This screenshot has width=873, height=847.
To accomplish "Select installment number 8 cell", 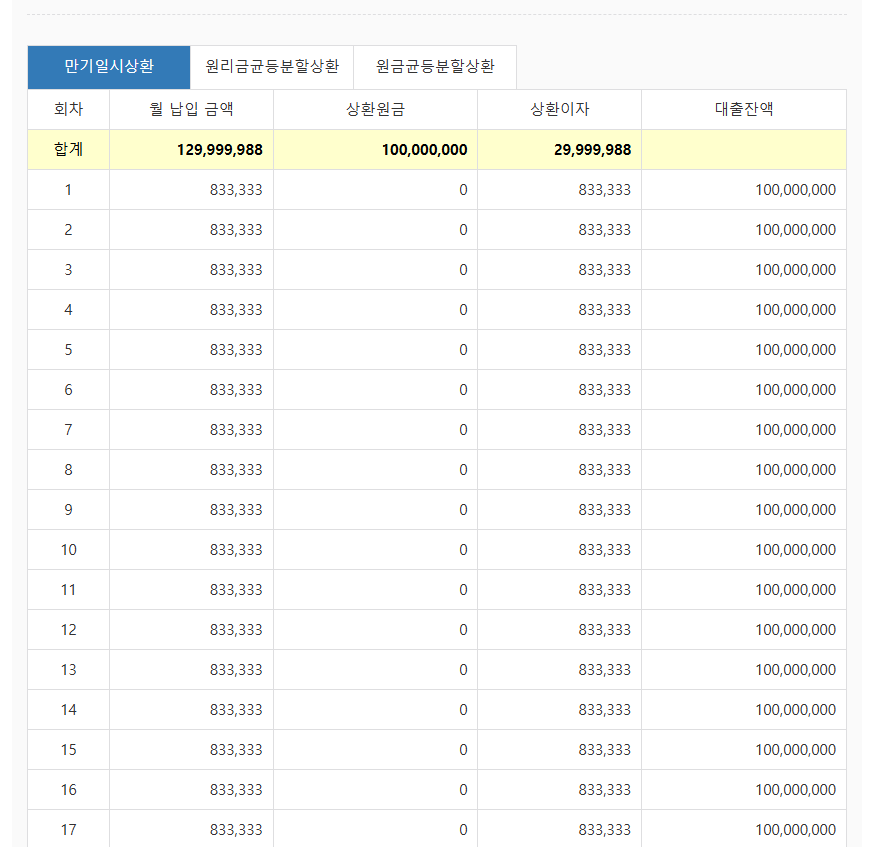I will [68, 470].
